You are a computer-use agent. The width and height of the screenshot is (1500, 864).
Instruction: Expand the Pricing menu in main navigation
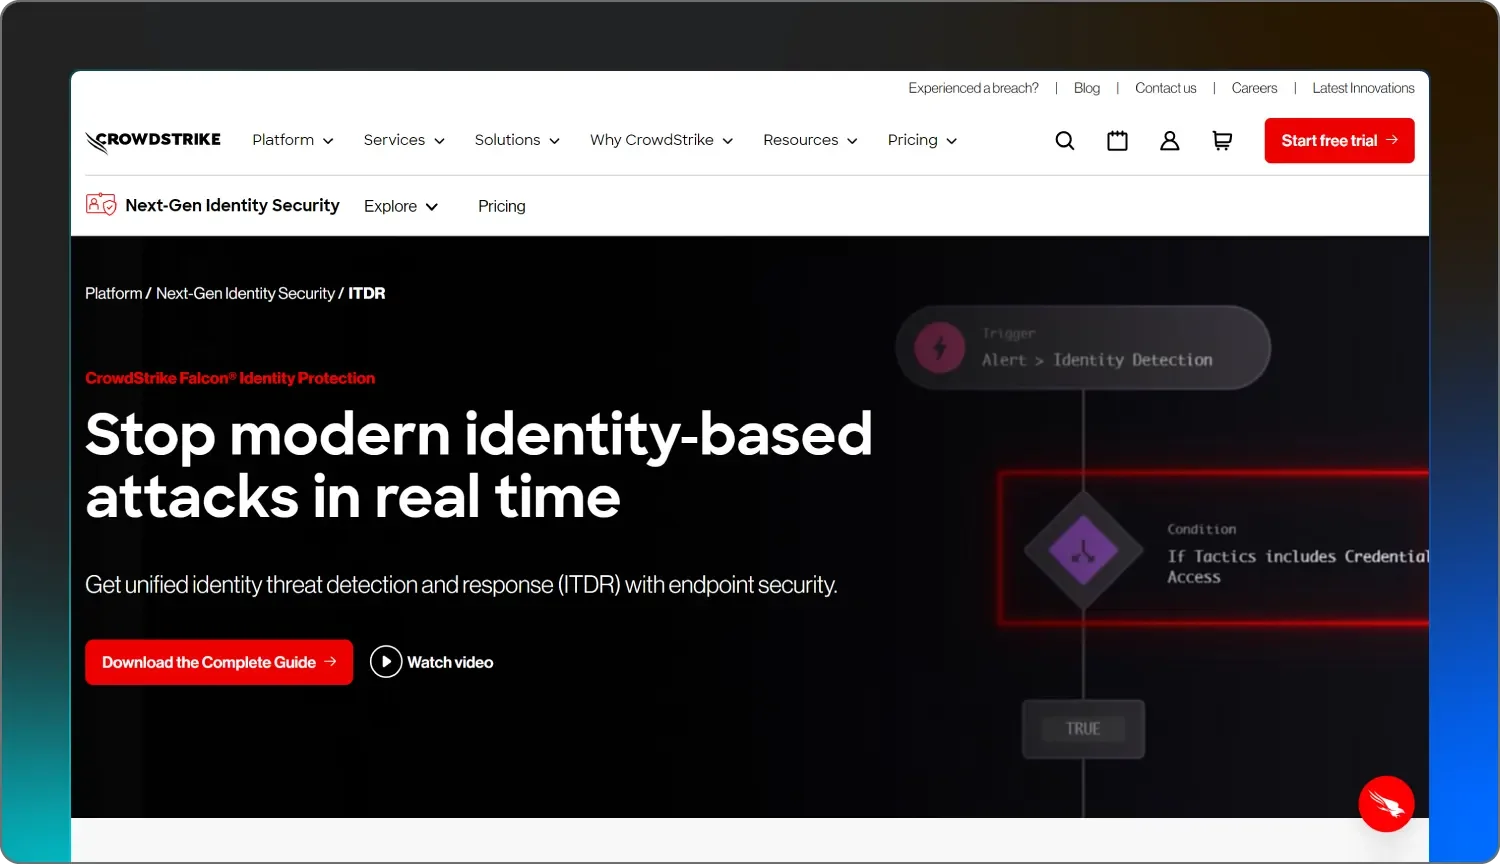[x=922, y=140]
